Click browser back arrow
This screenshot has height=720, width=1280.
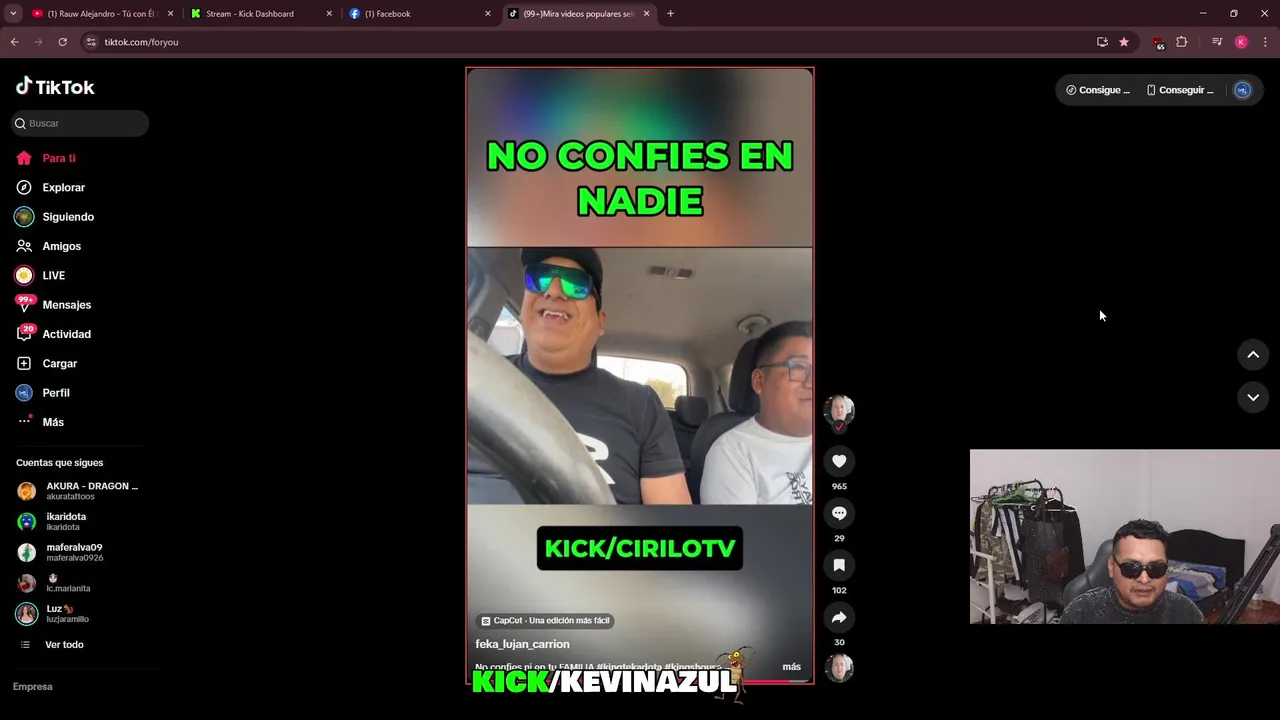(14, 42)
